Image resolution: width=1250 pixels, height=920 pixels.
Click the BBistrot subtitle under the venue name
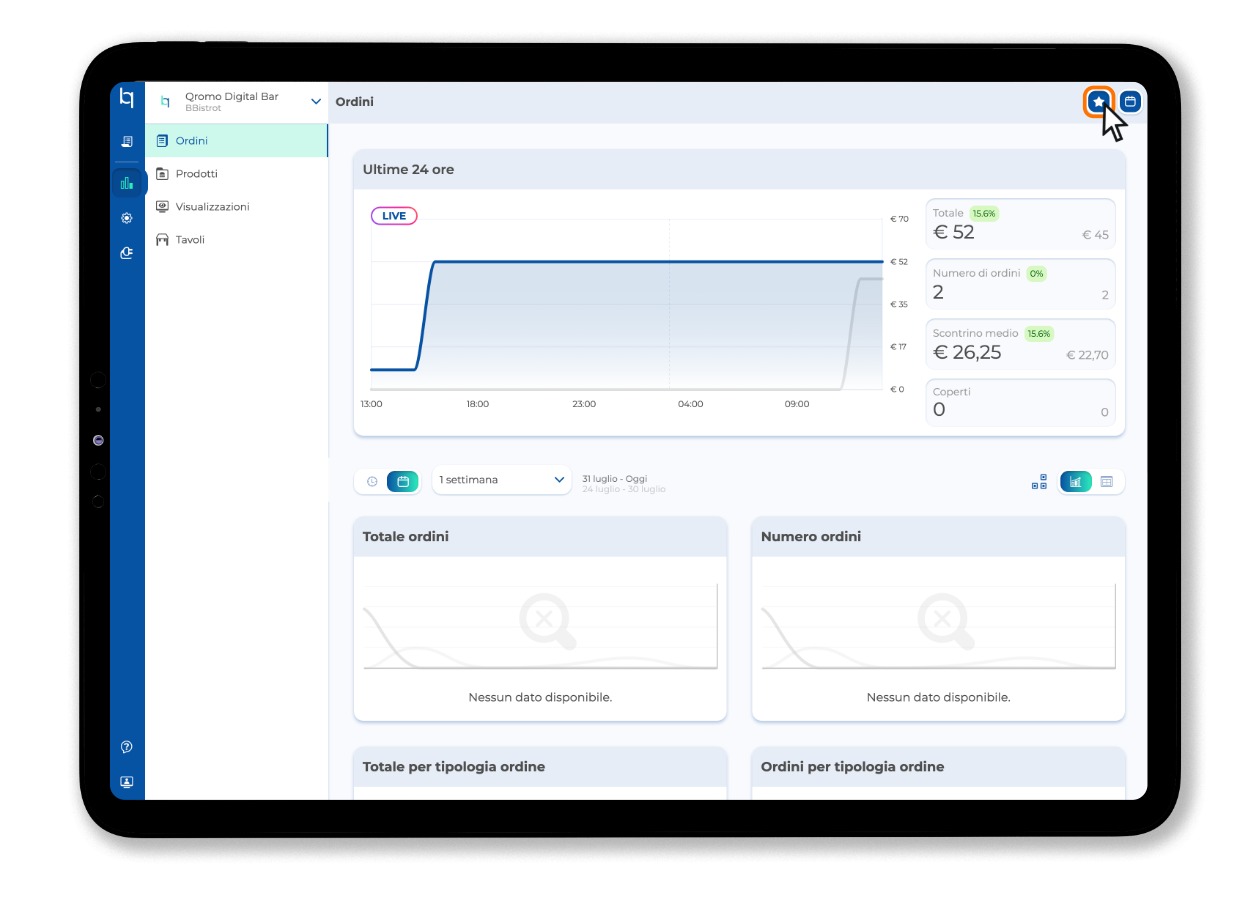pyautogui.click(x=203, y=108)
